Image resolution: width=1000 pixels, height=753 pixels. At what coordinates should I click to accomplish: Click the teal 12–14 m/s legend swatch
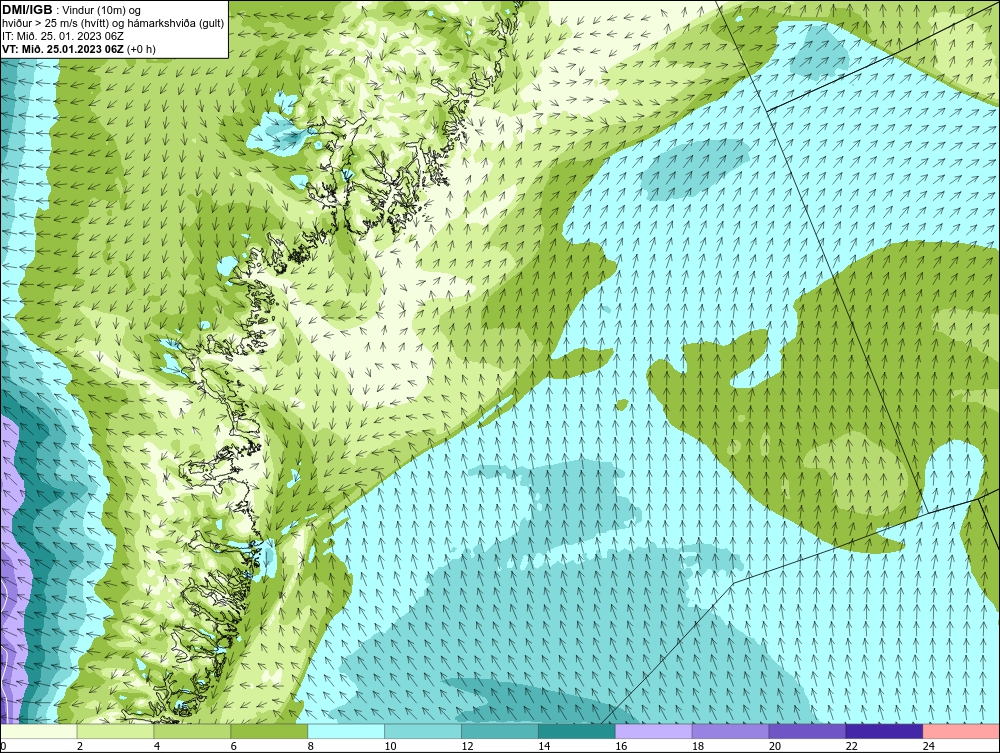pyautogui.click(x=499, y=731)
